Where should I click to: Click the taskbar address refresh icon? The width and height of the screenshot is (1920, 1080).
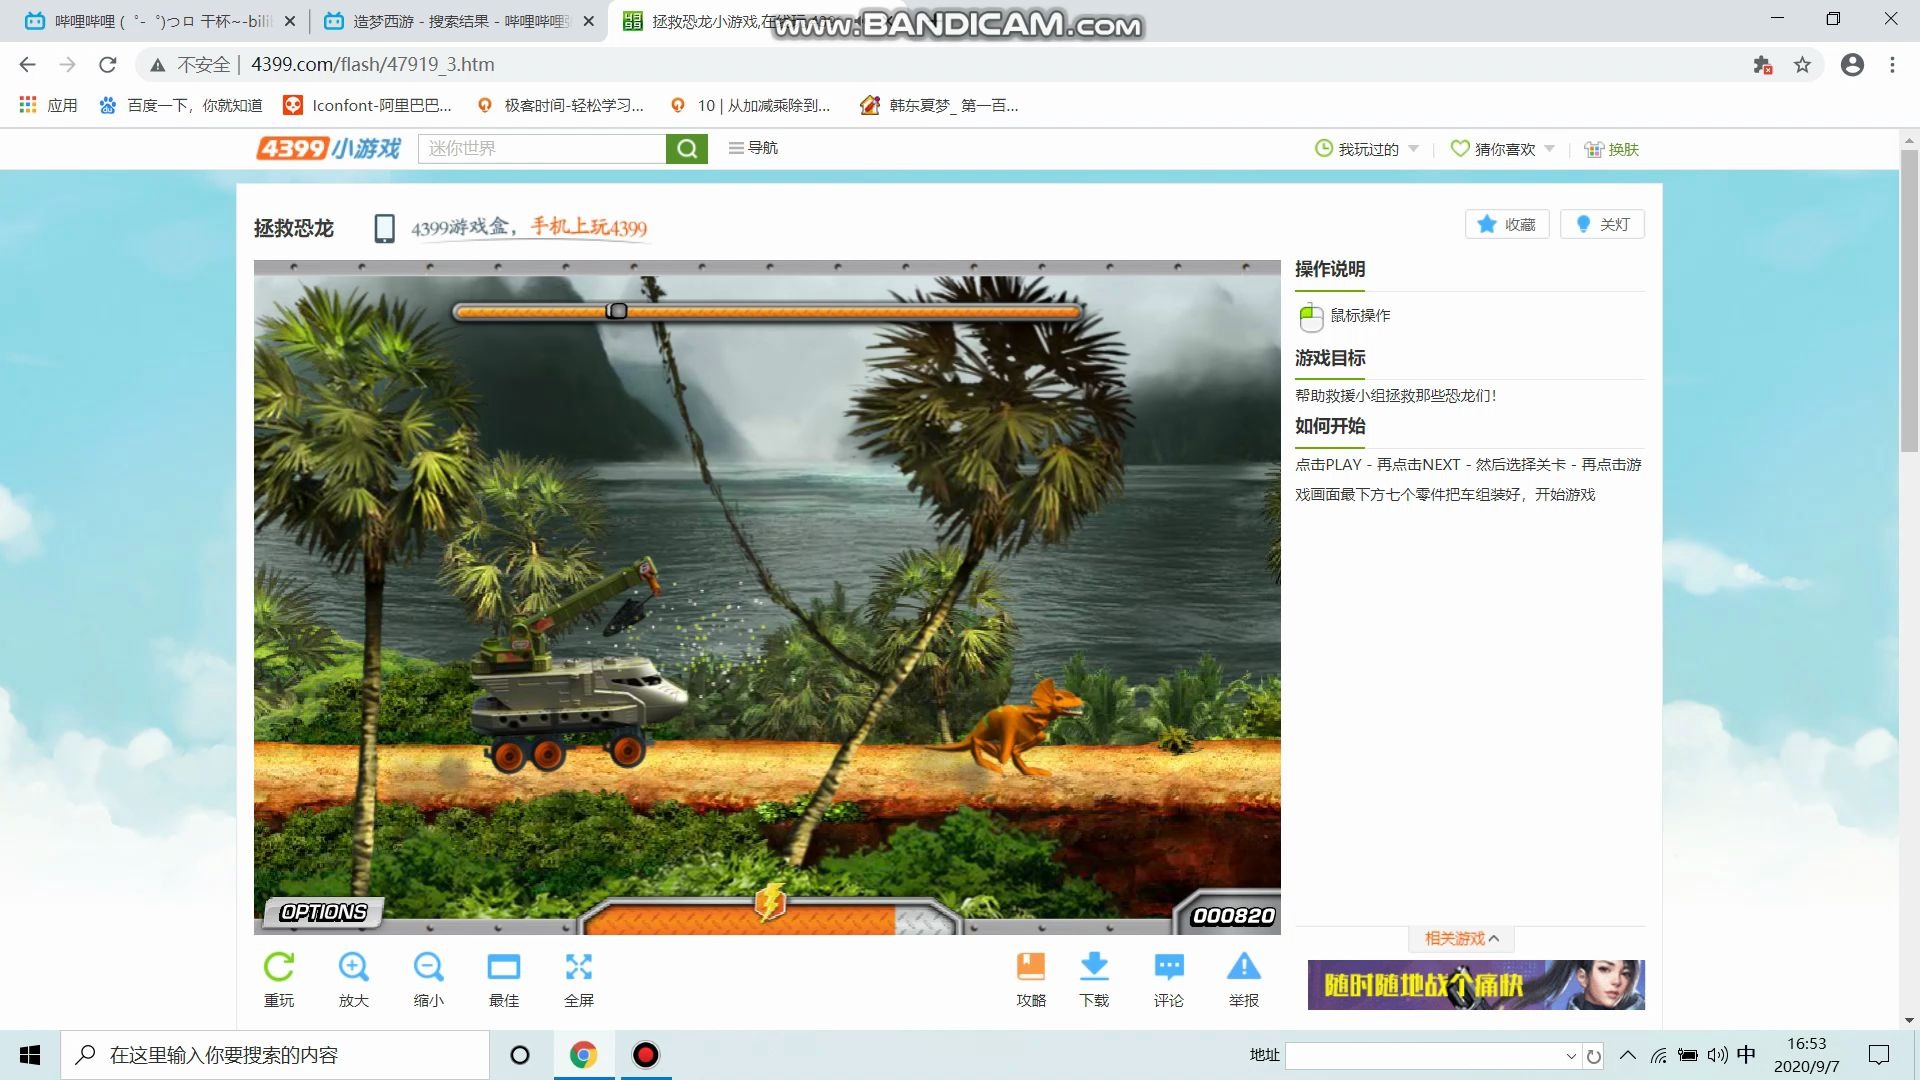[1594, 1056]
